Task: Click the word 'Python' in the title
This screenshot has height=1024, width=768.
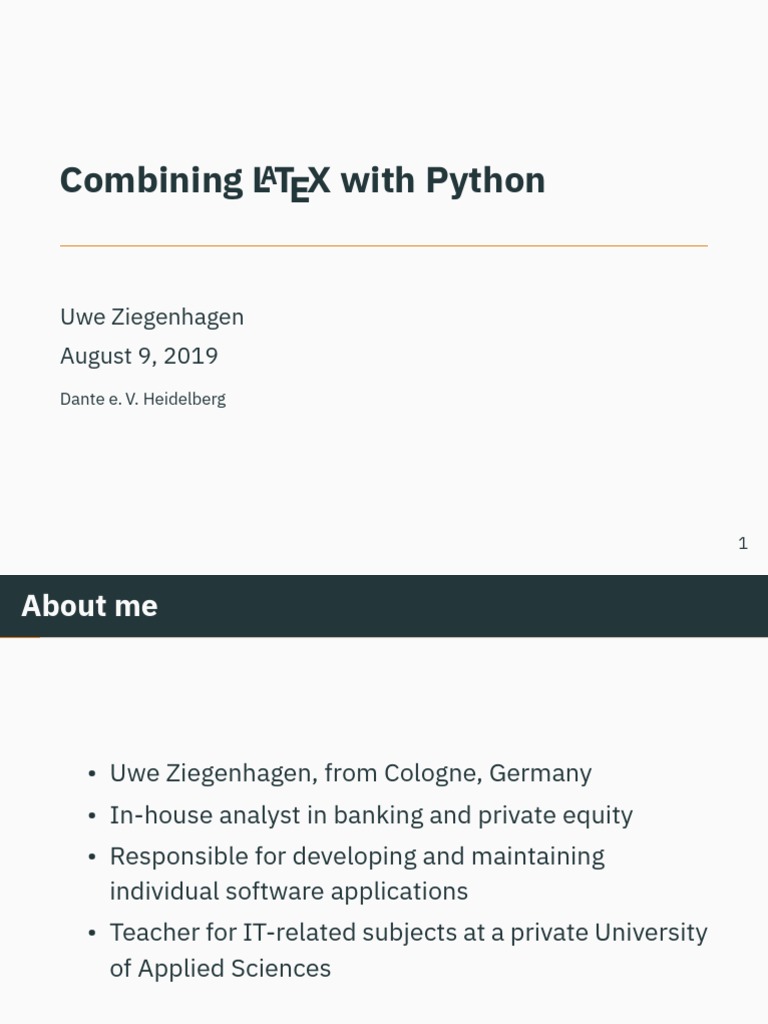Action: coord(485,181)
